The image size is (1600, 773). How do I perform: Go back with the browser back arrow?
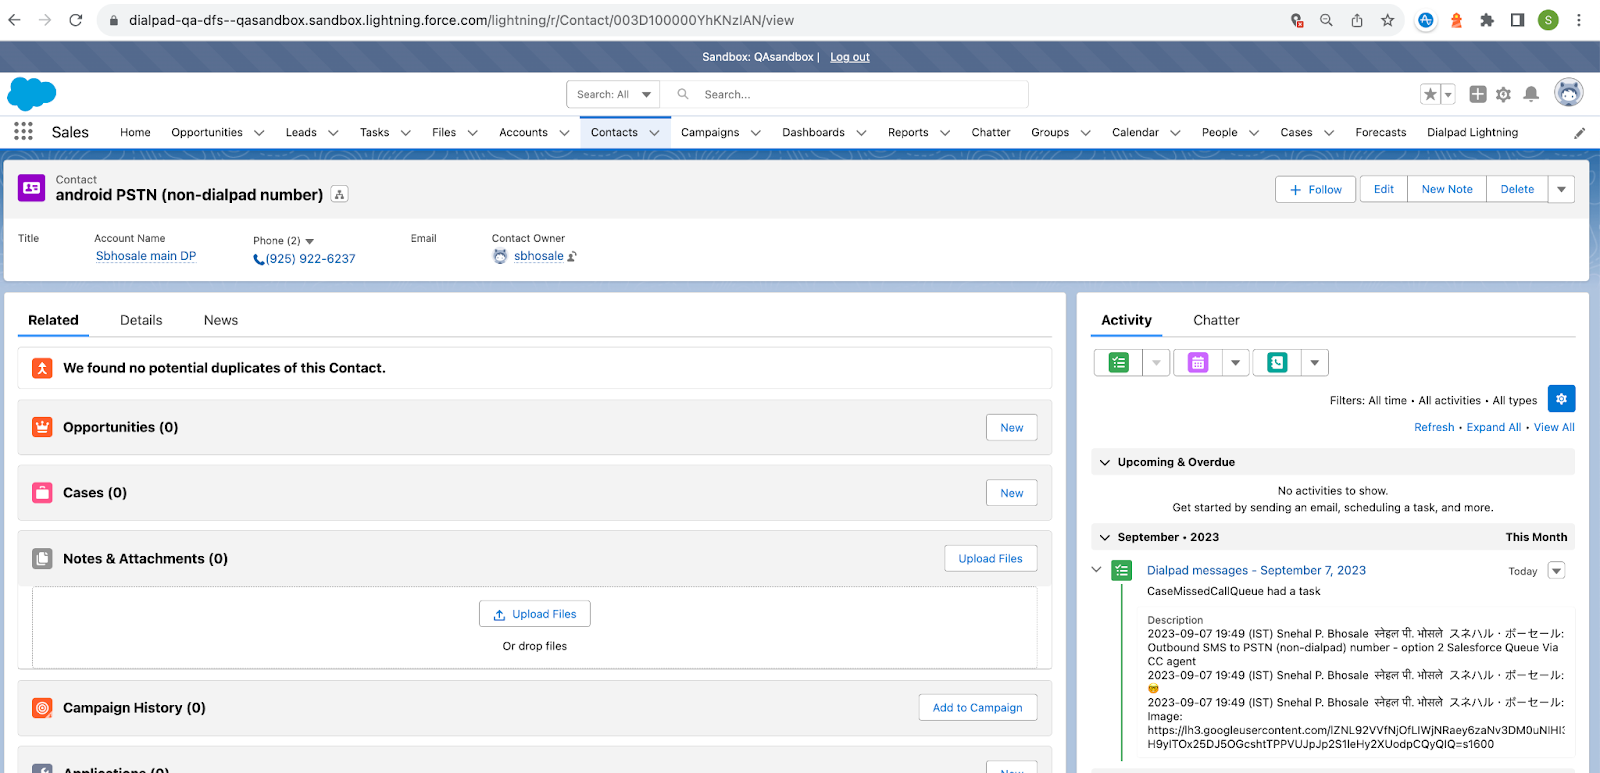[14, 20]
